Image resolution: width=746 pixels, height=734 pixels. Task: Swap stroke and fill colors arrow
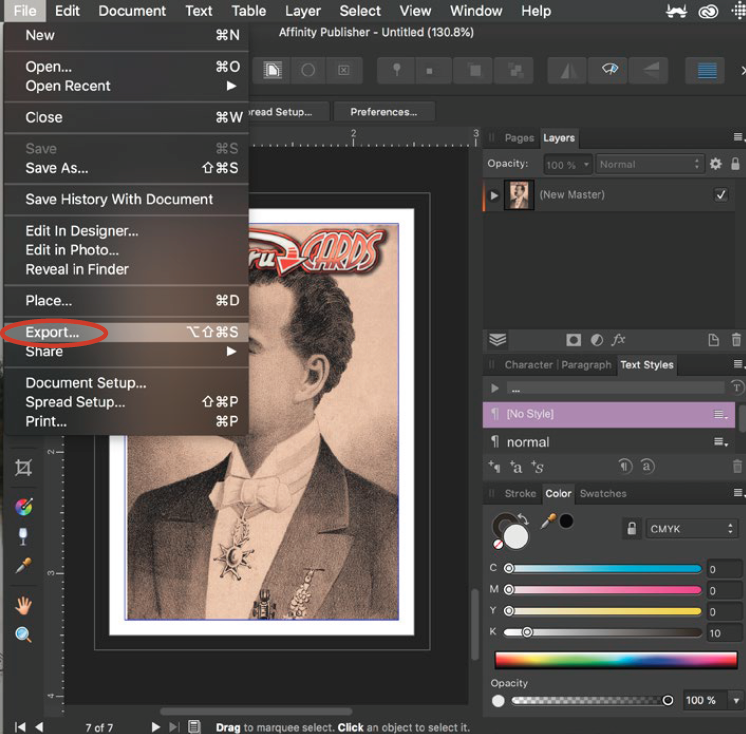521,519
